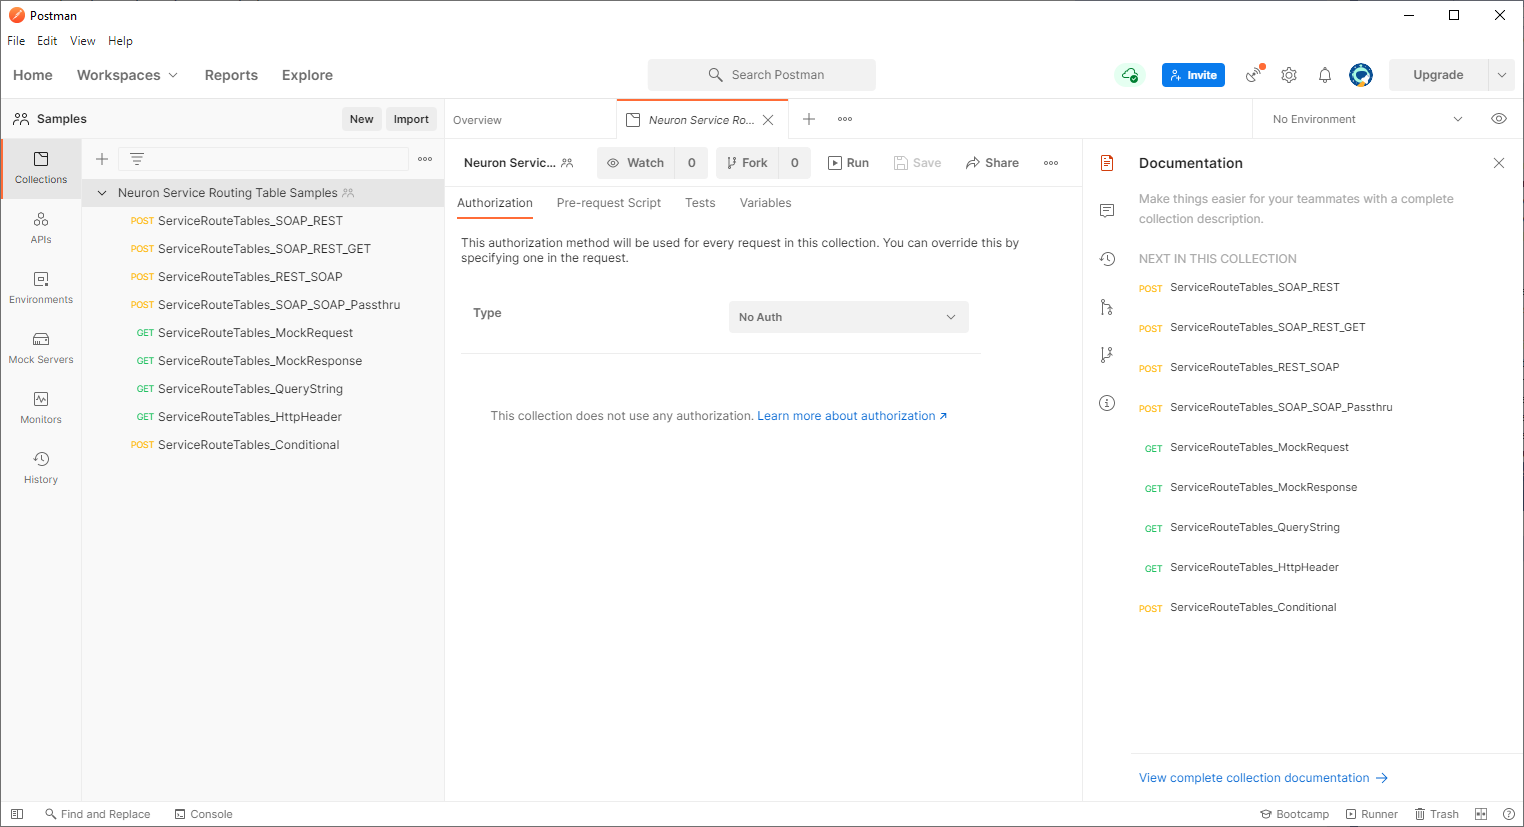The width and height of the screenshot is (1524, 827).
Task: Open the Collections sidebar panel
Action: coord(41,168)
